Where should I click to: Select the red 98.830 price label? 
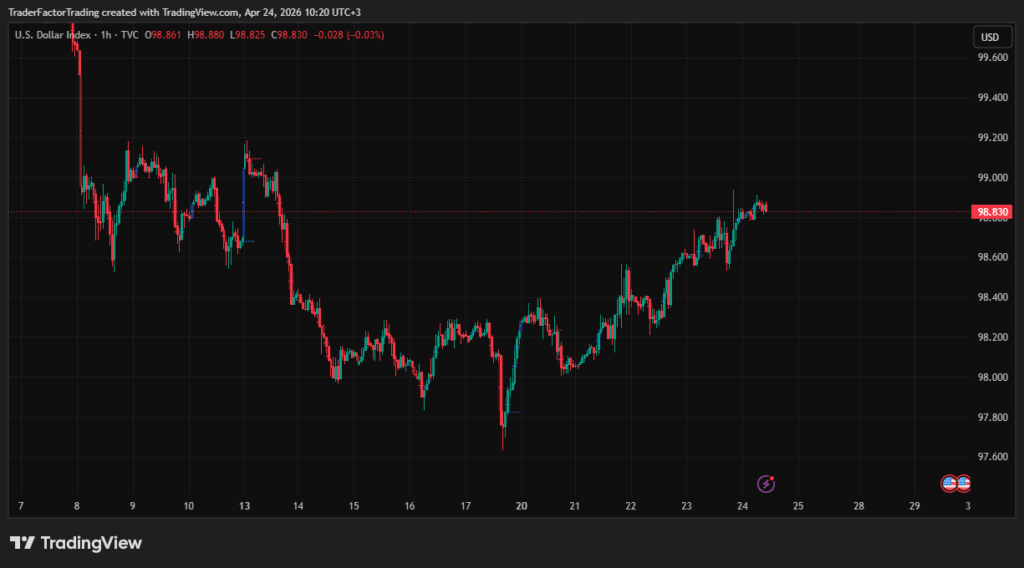[992, 212]
